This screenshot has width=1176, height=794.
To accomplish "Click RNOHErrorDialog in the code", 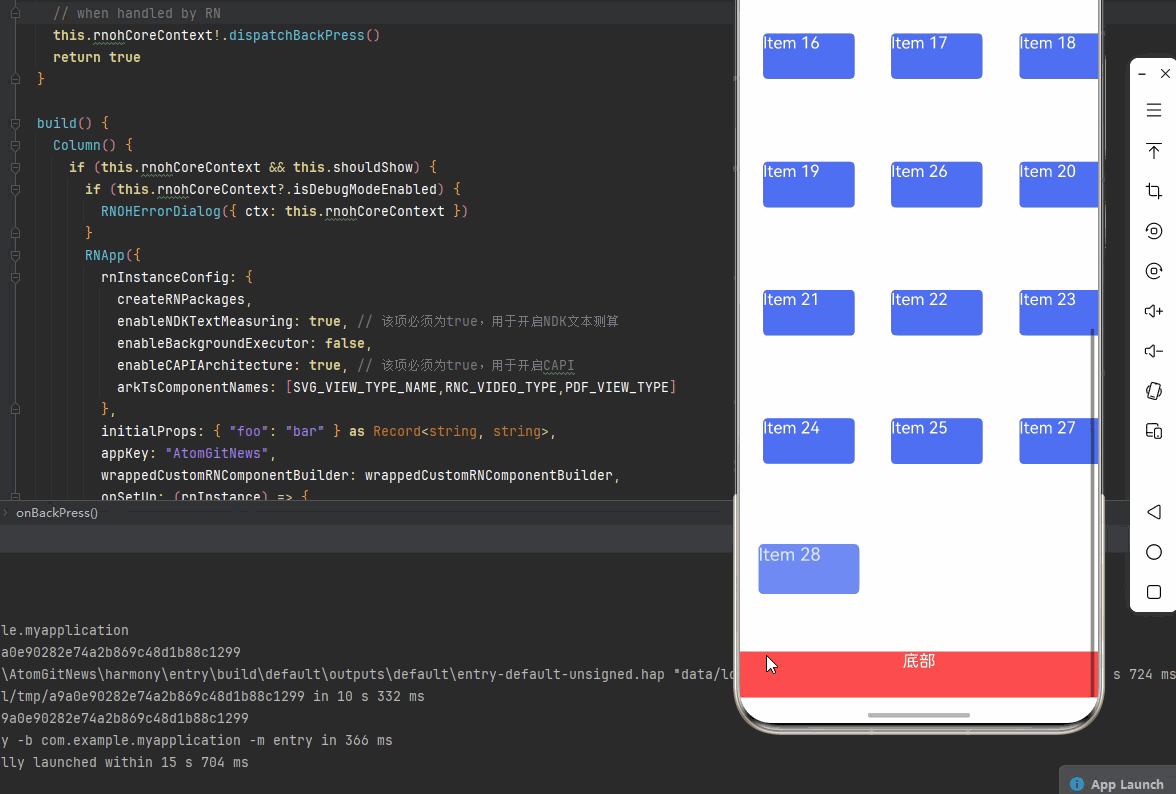I will [x=160, y=211].
